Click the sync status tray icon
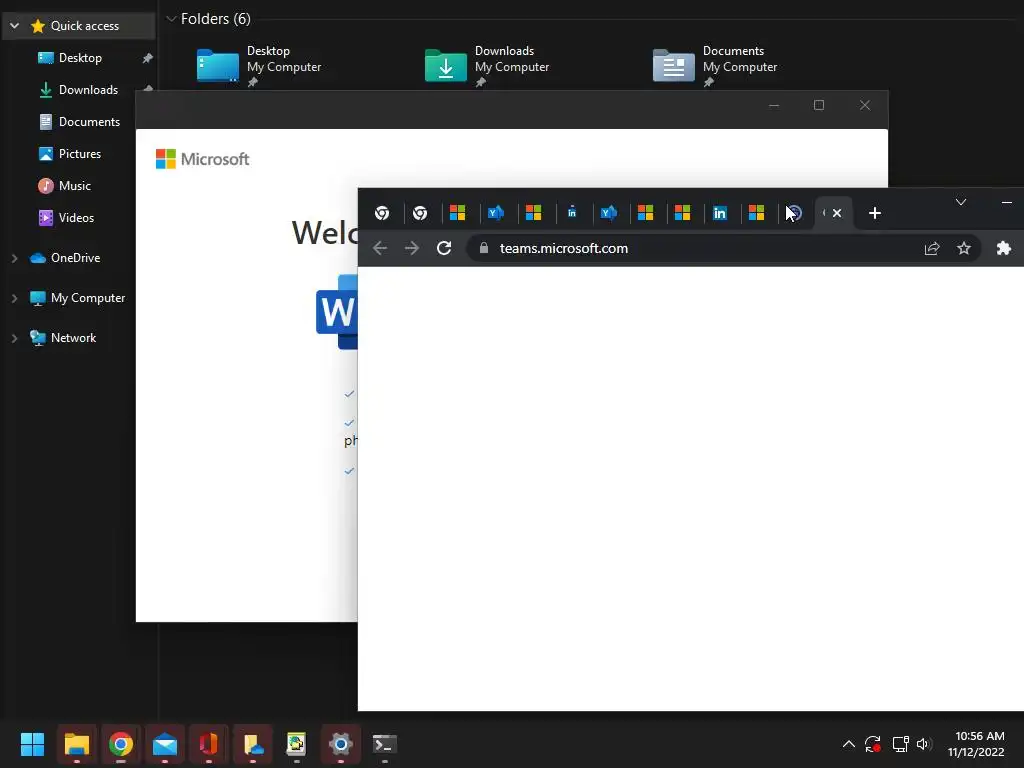 873,744
